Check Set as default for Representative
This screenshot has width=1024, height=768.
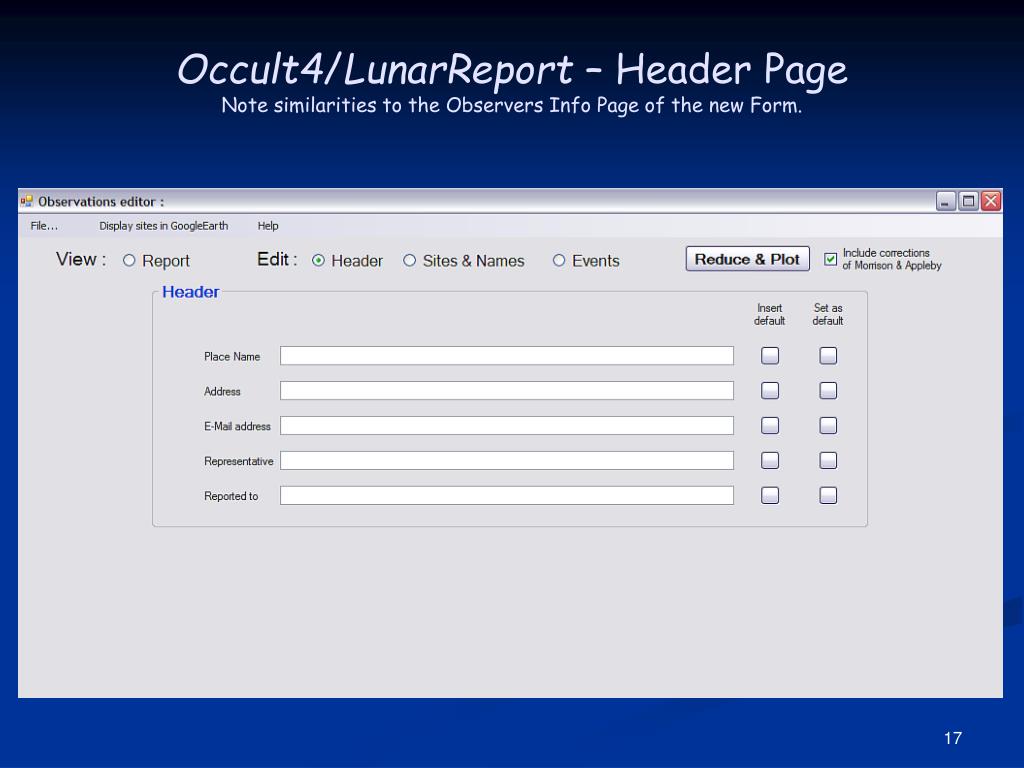pos(828,460)
